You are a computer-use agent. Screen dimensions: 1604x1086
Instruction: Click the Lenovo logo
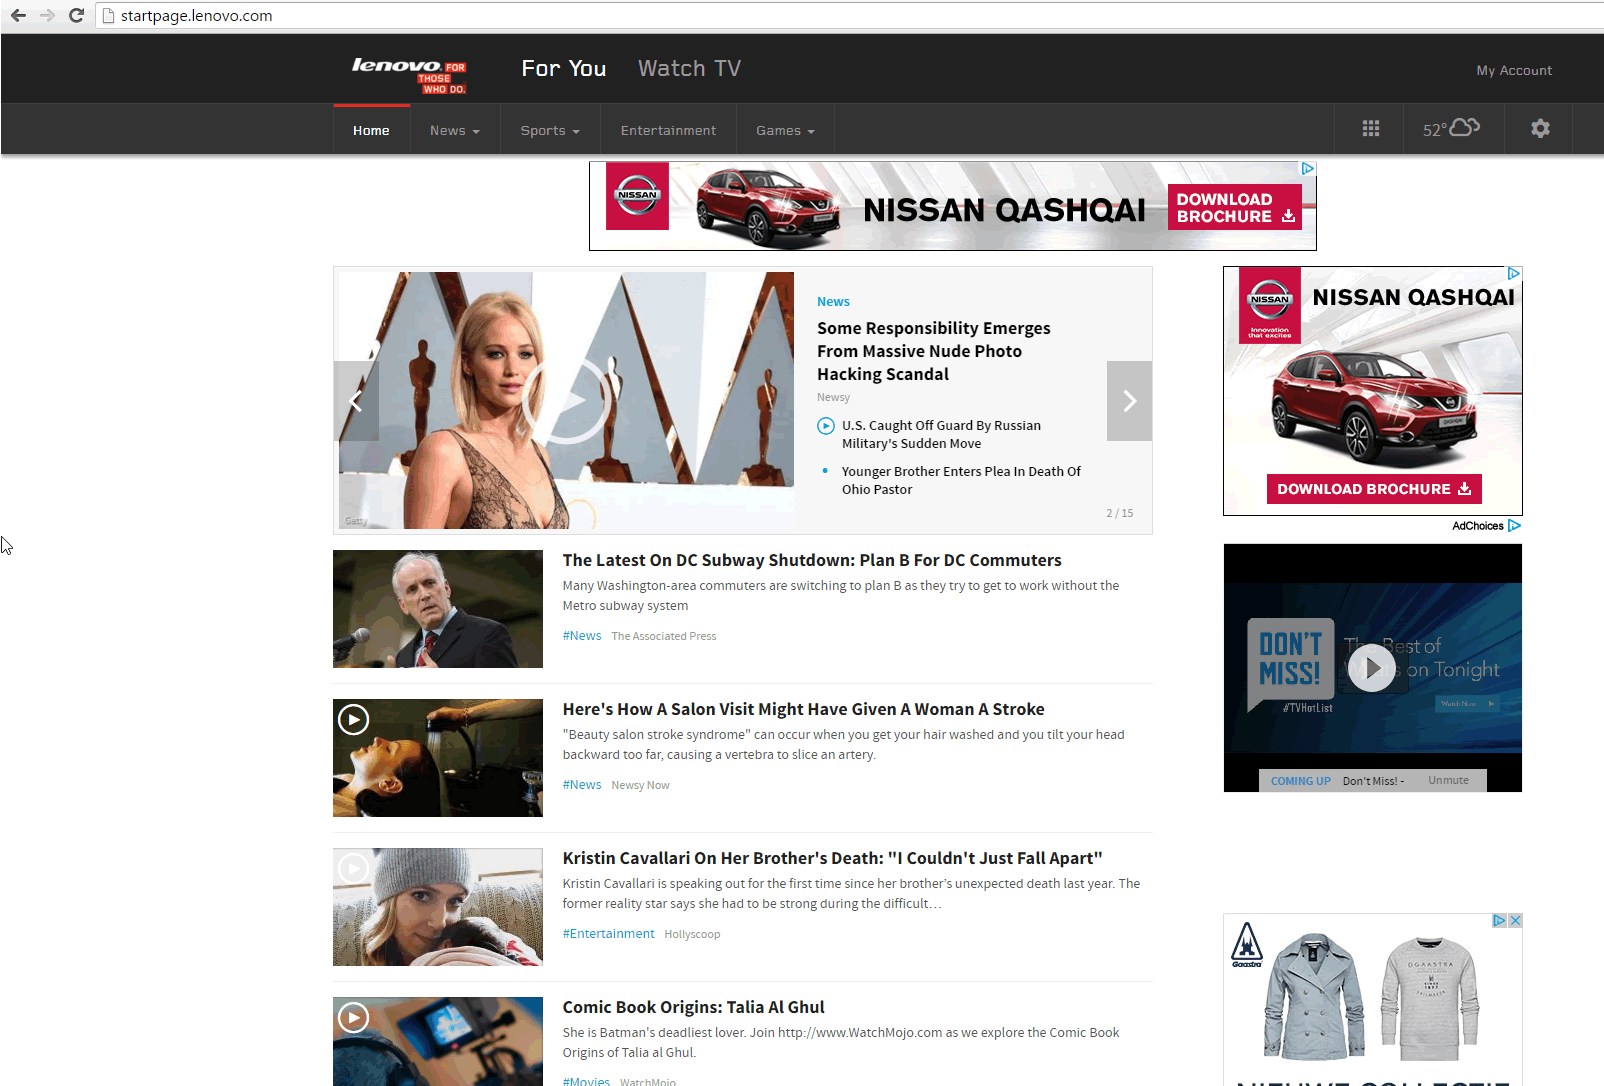tap(409, 74)
